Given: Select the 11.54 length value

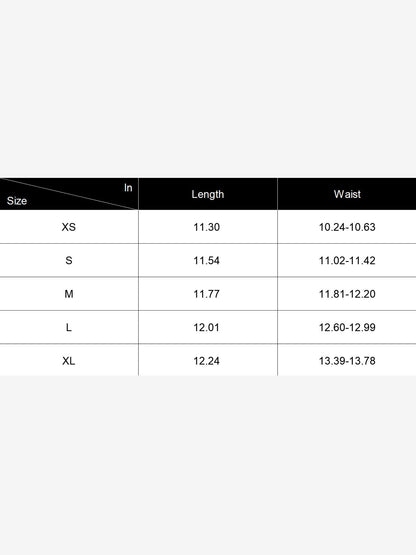Looking at the screenshot, I should (x=206, y=261).
